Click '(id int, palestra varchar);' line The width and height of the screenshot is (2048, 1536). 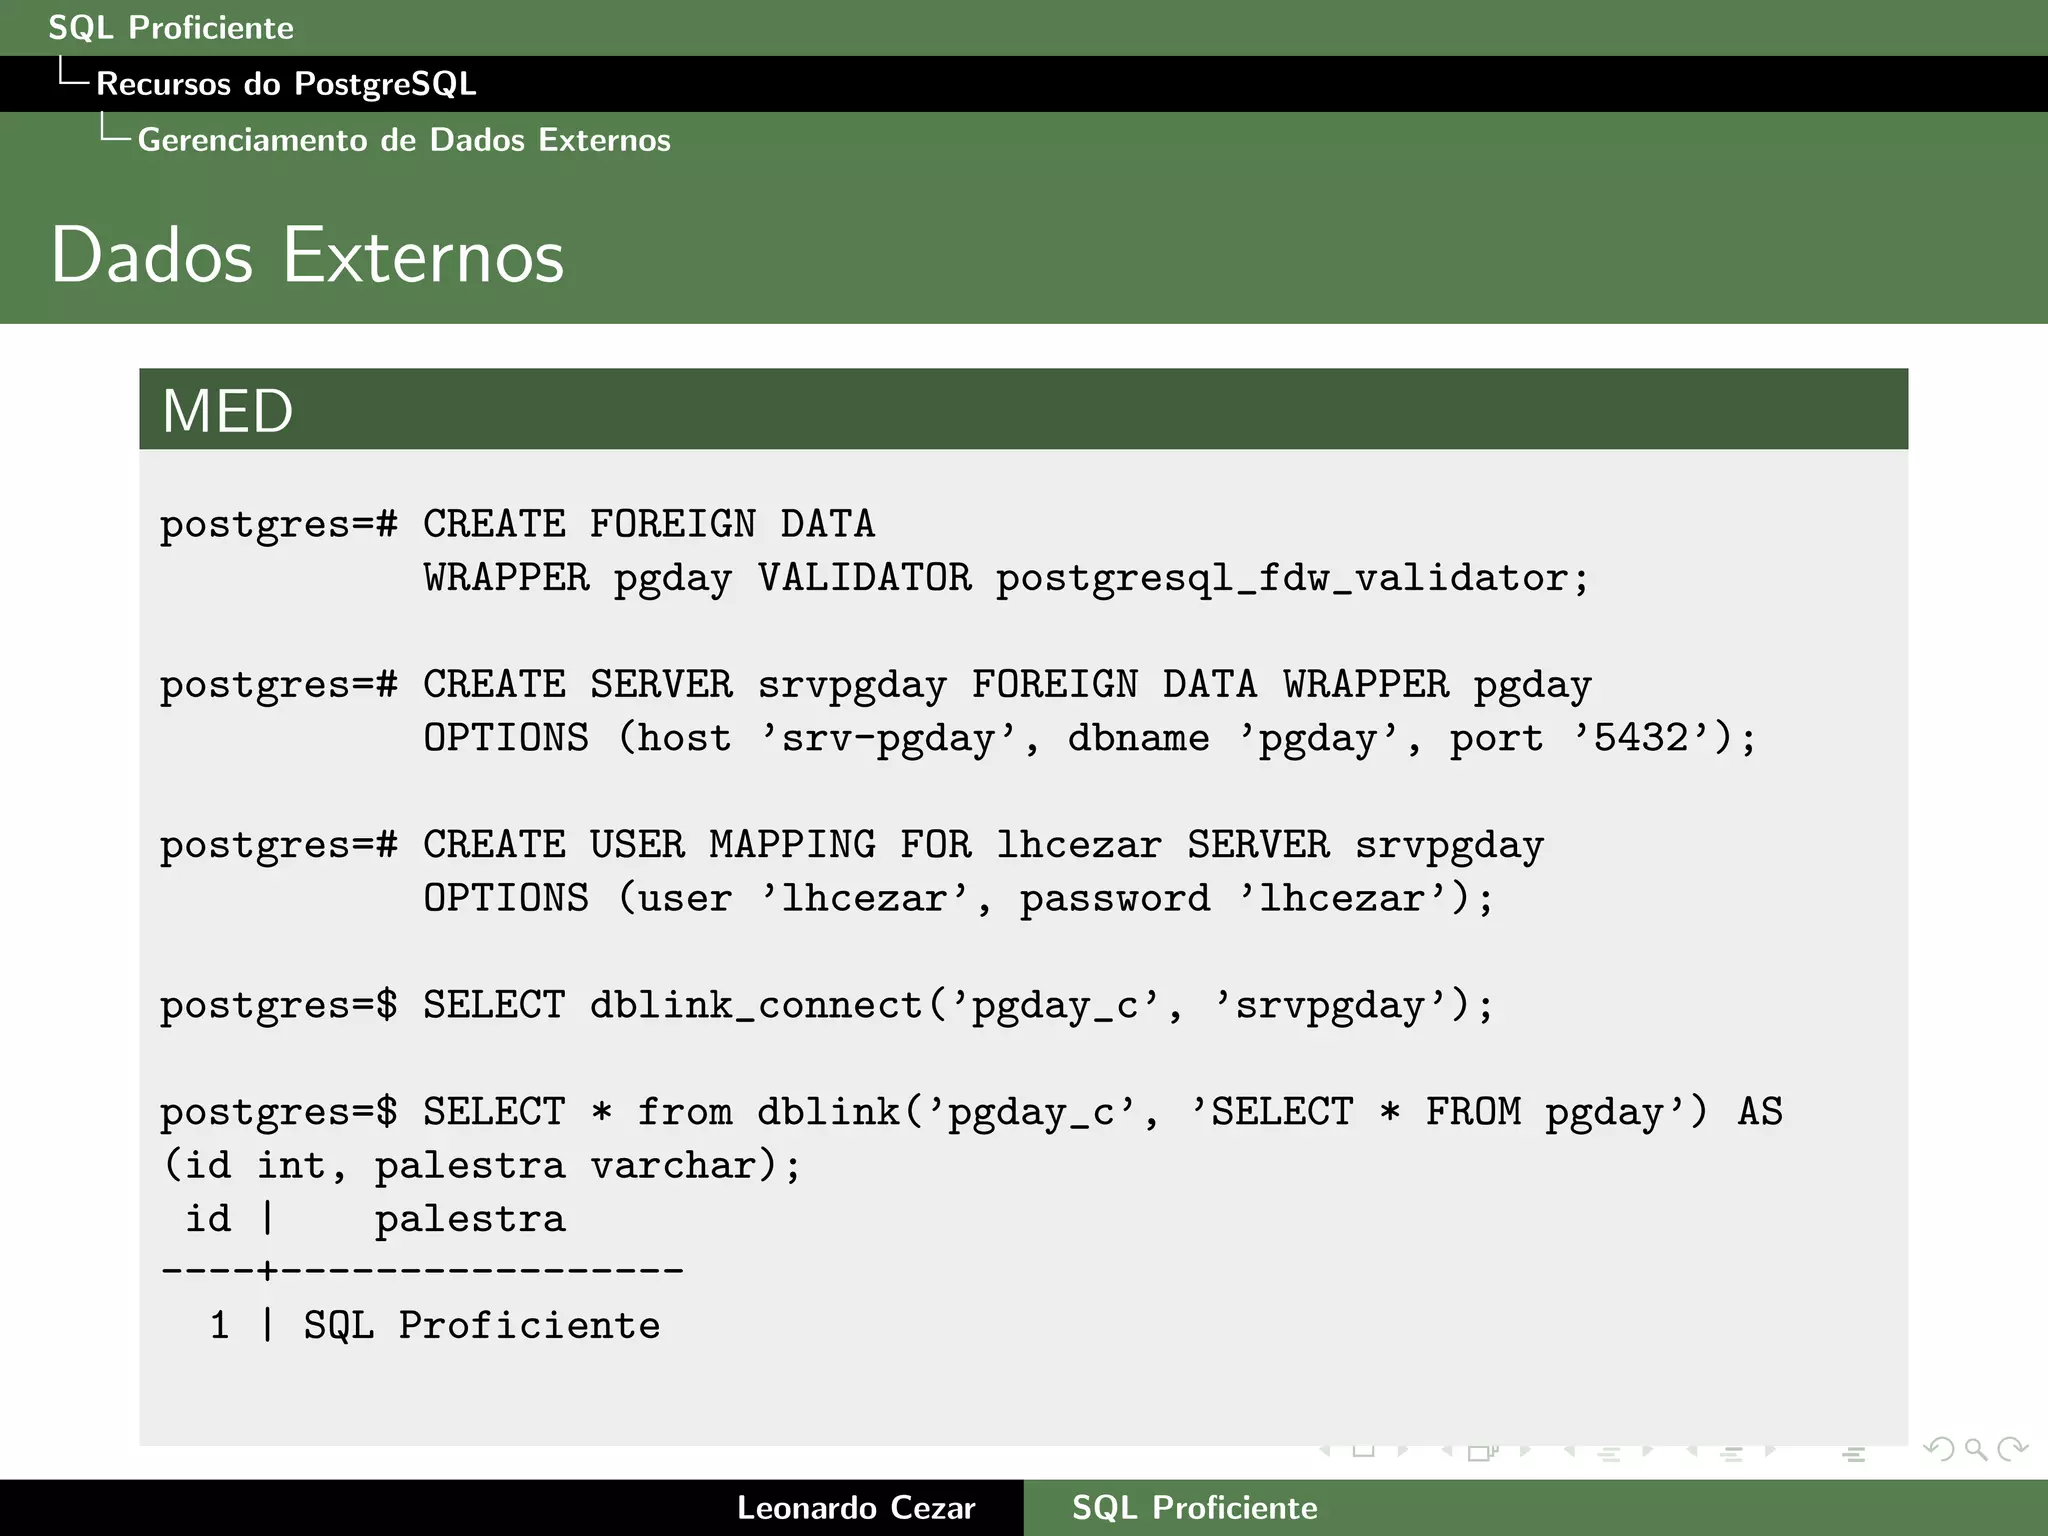pyautogui.click(x=482, y=1166)
